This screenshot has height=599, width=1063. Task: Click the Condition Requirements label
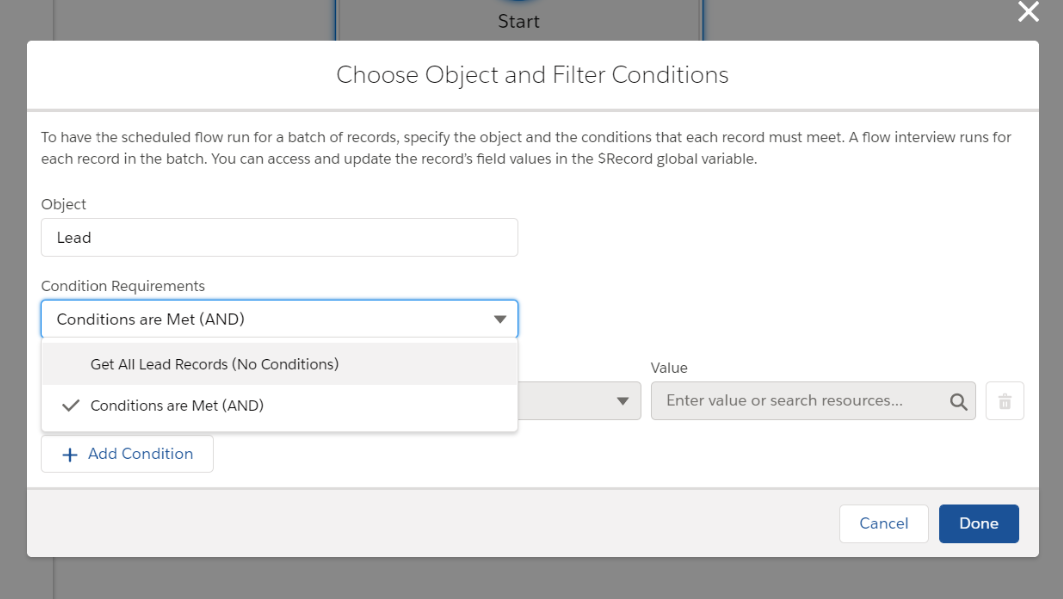123,285
